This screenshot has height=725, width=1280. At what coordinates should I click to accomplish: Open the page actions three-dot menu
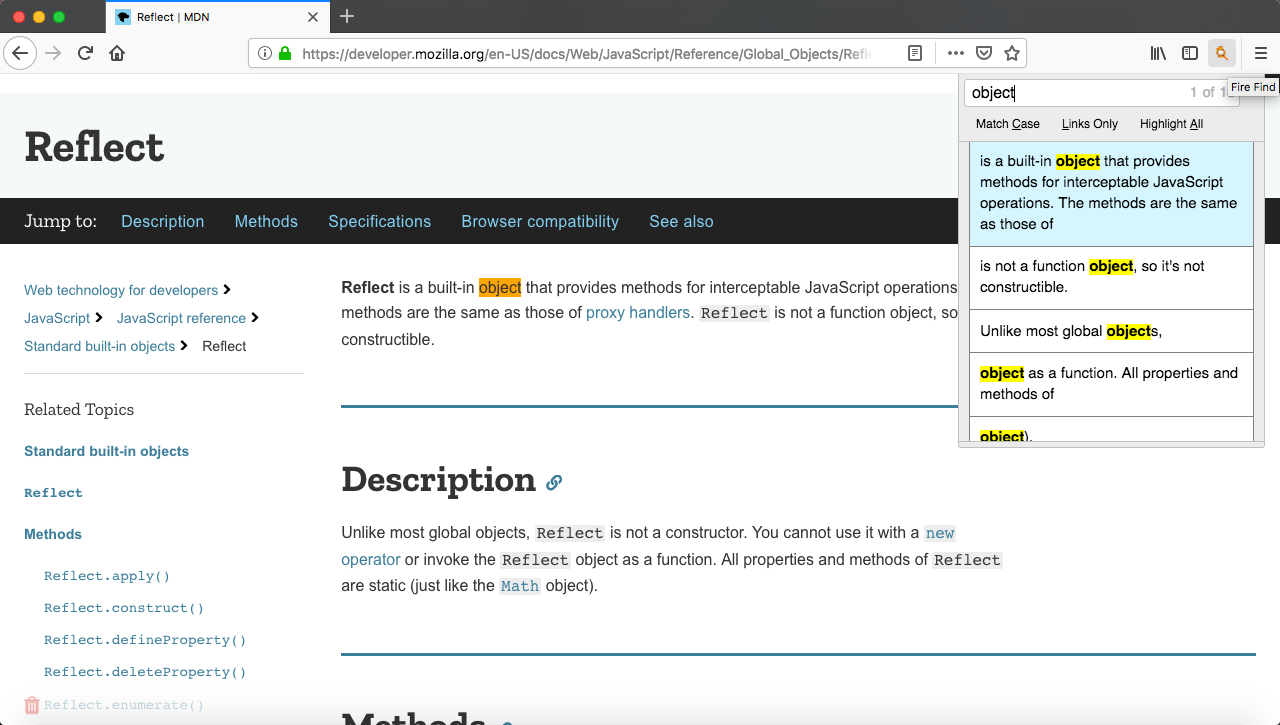[956, 53]
